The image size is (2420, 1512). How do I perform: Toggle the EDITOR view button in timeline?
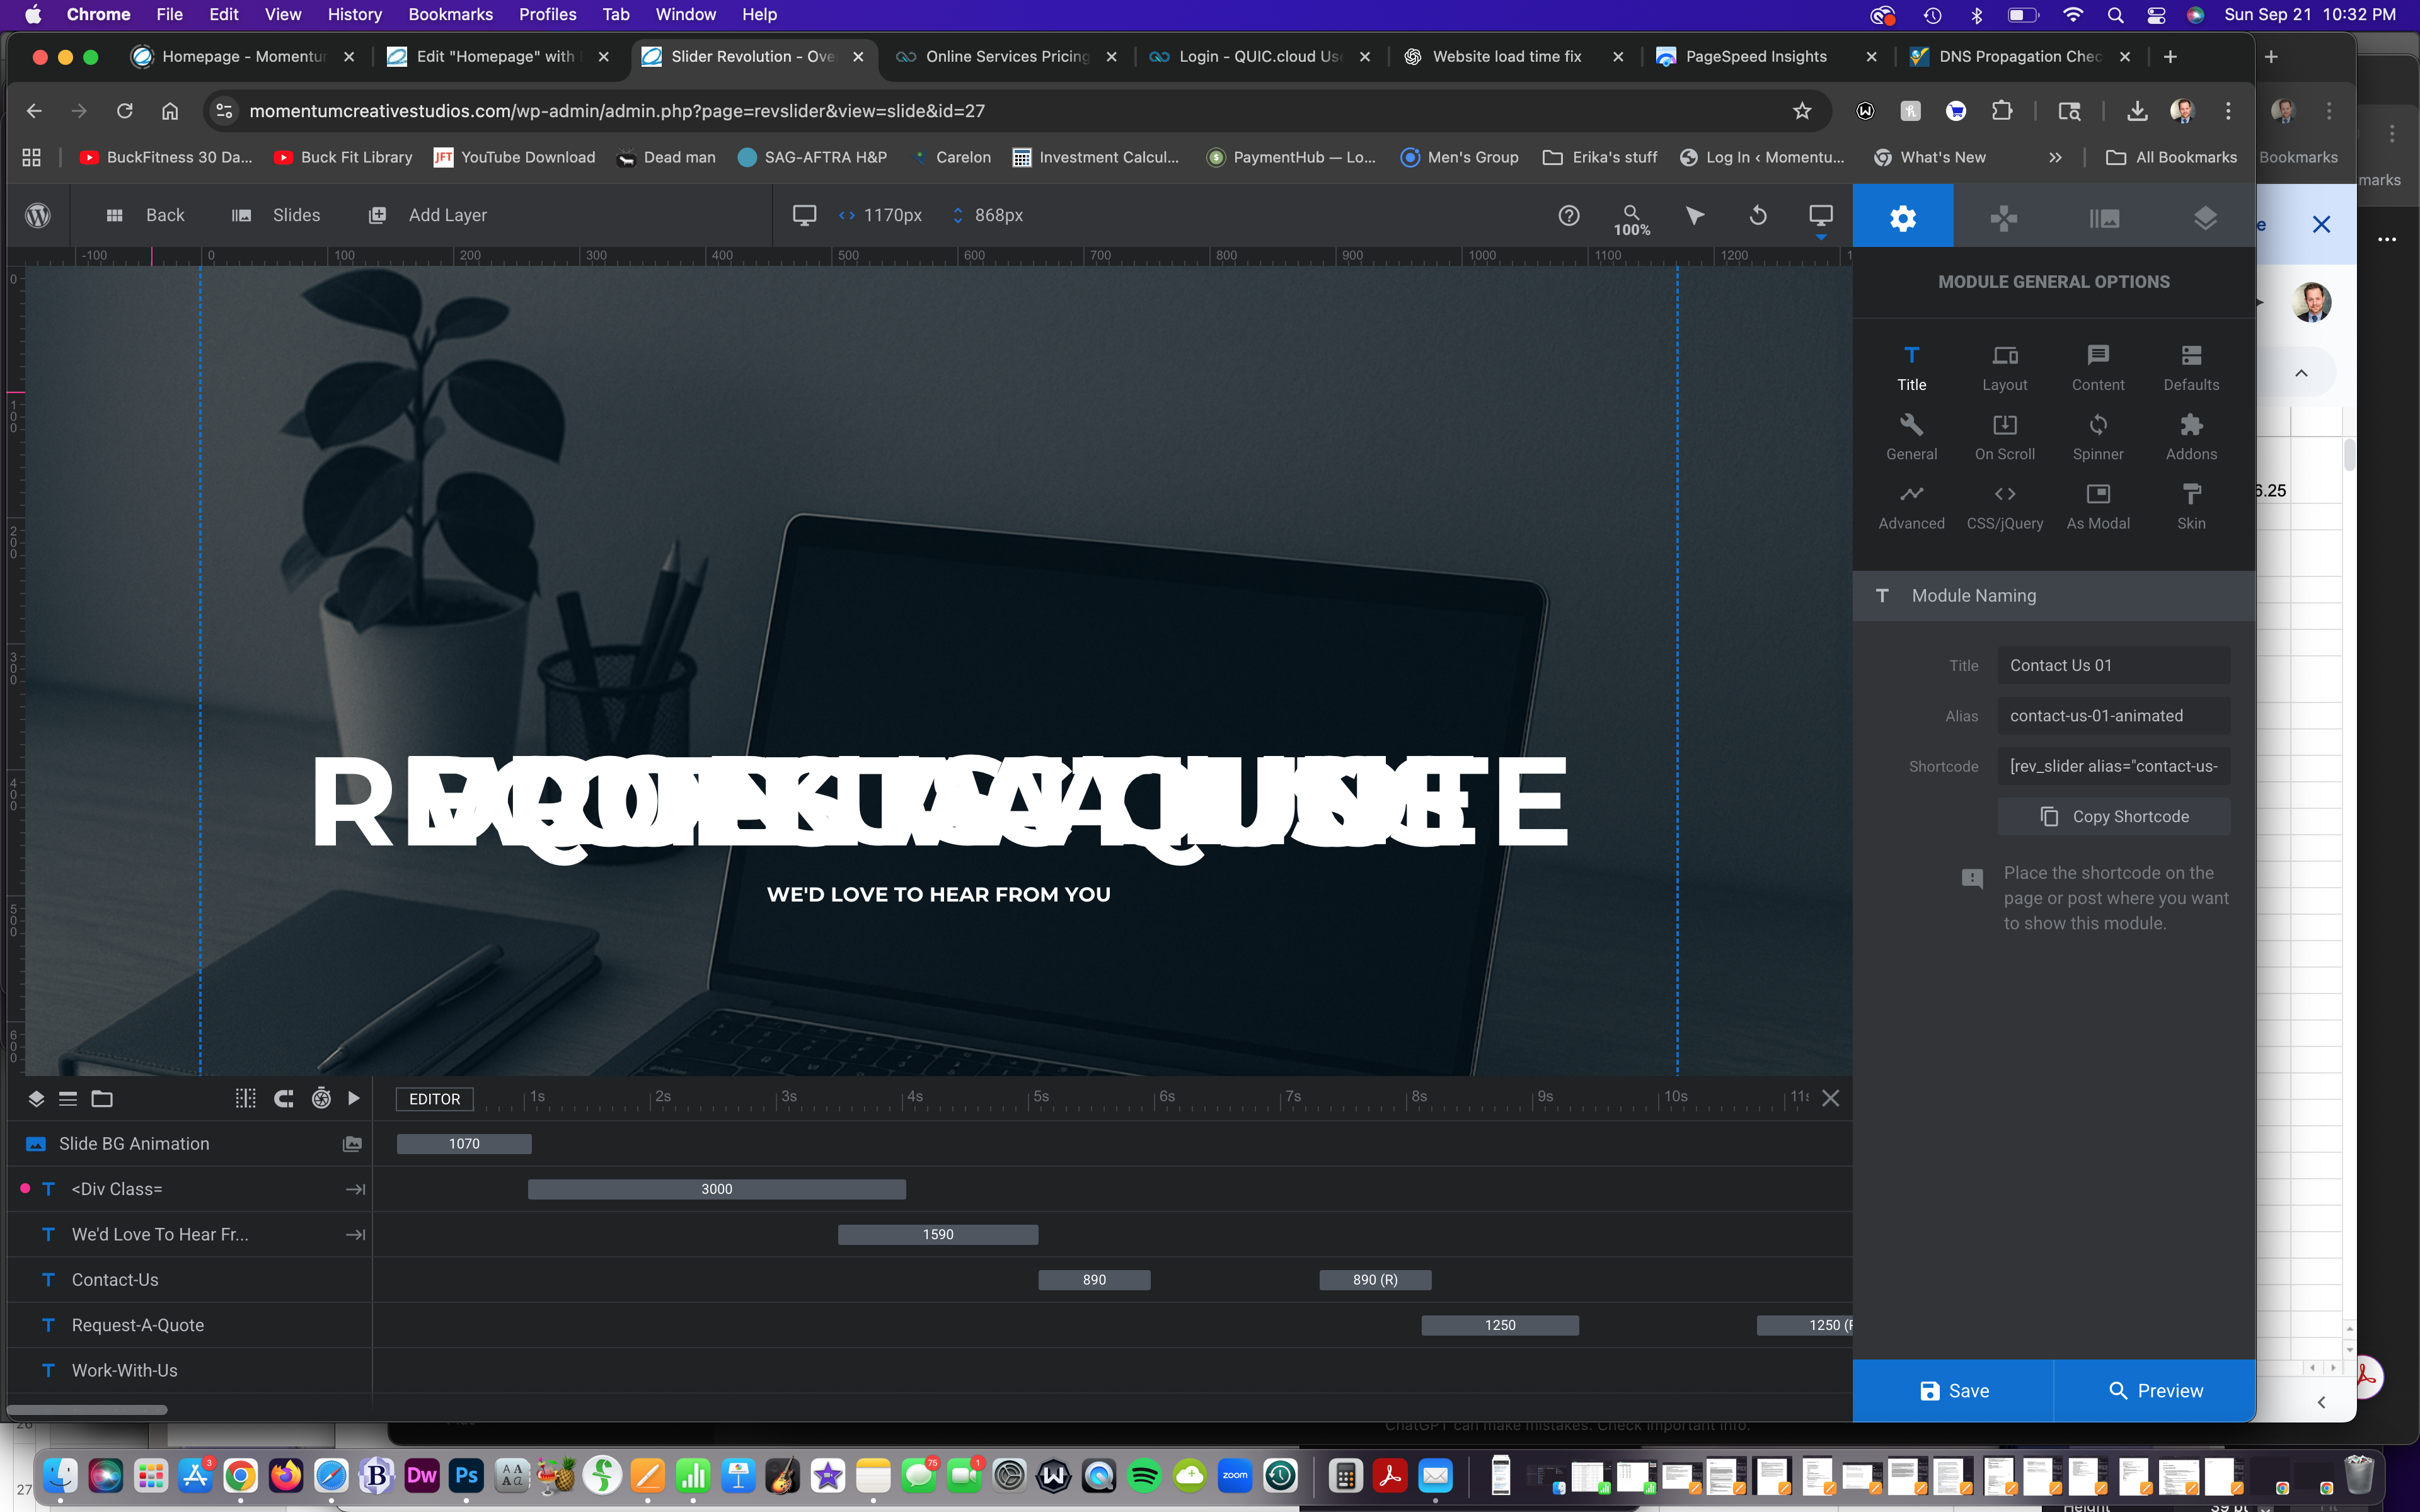434,1099
